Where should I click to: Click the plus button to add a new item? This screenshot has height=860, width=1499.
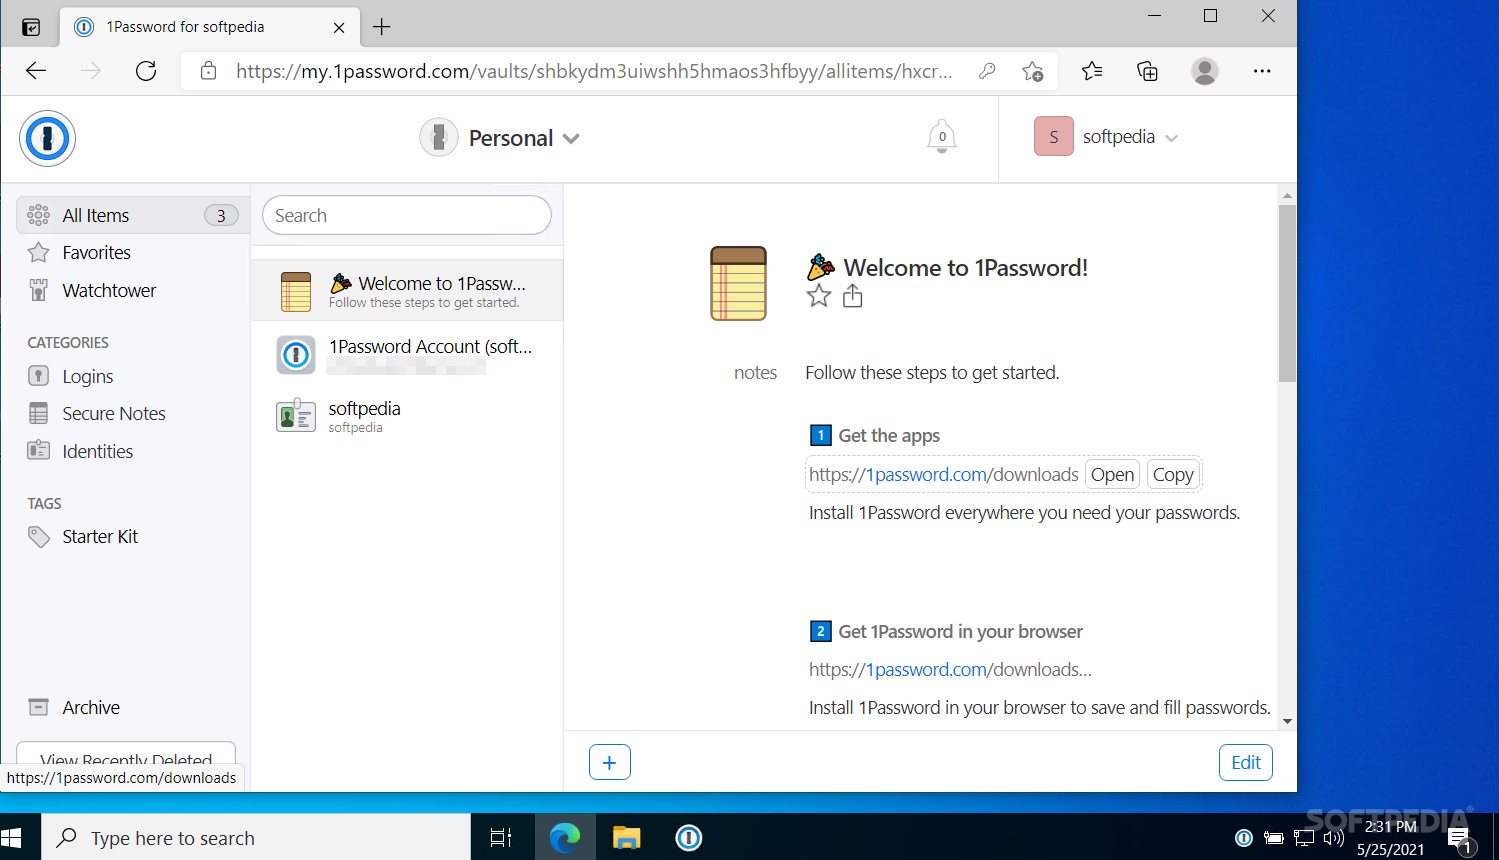610,762
